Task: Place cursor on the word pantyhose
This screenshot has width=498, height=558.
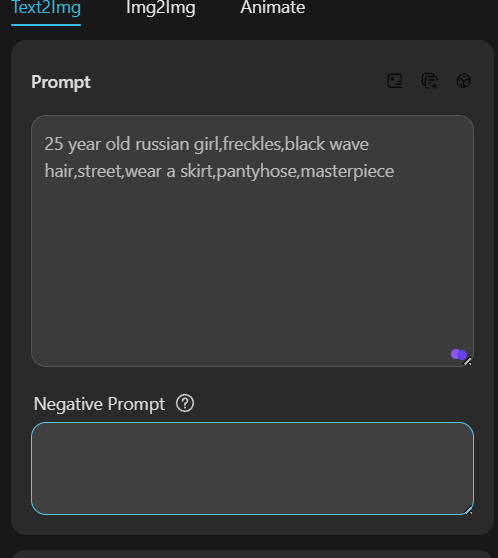Action: pyautogui.click(x=257, y=172)
